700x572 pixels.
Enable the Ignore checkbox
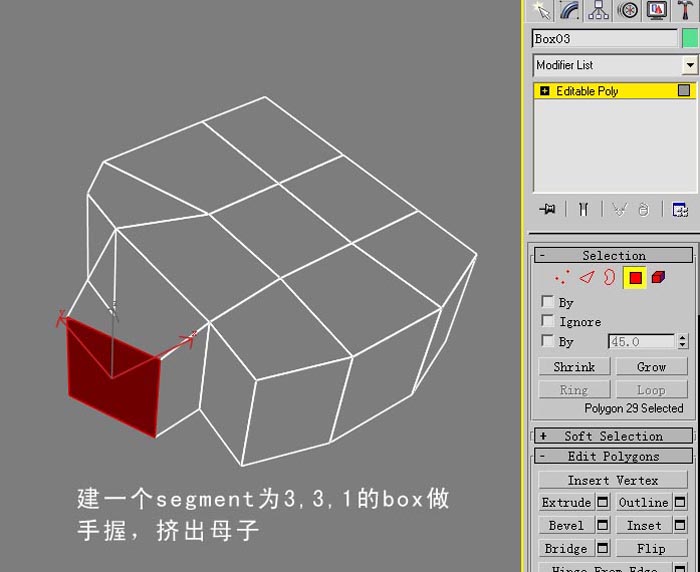[x=547, y=321]
